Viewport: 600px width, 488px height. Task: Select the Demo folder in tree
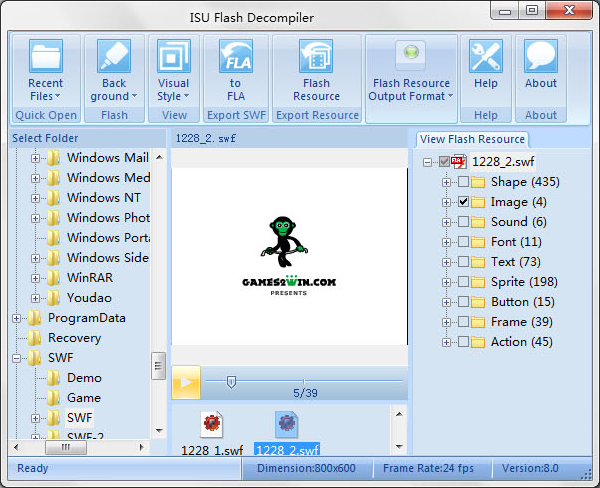84,378
